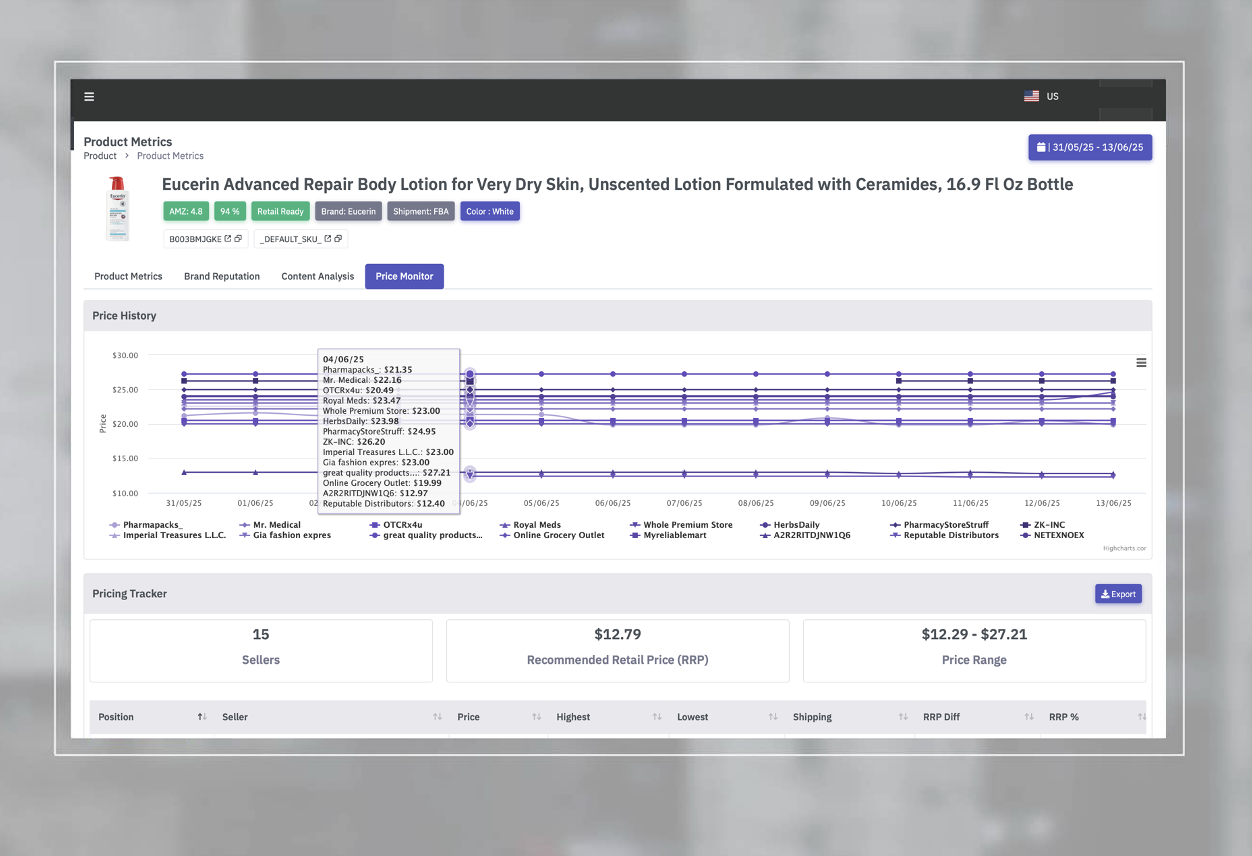Open the Highcharts.com credit link
The width and height of the screenshot is (1252, 856).
click(x=1125, y=548)
